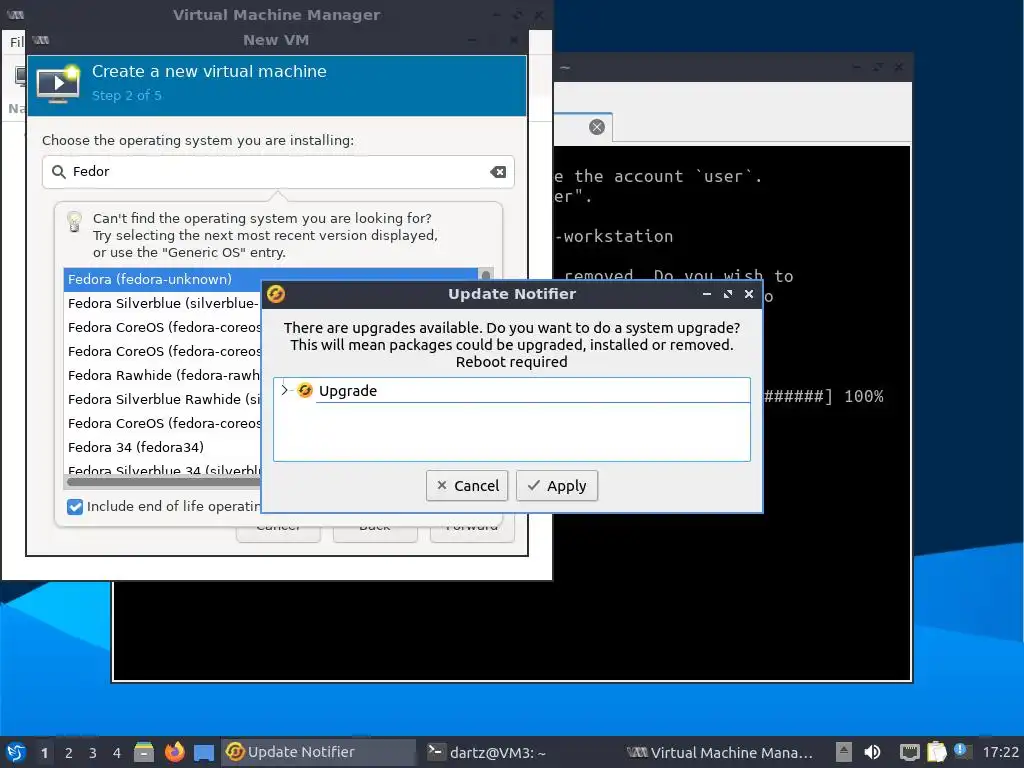Select Fedora Silverblue entry in OS list
Screen dimensions: 1024x768
click(163, 303)
